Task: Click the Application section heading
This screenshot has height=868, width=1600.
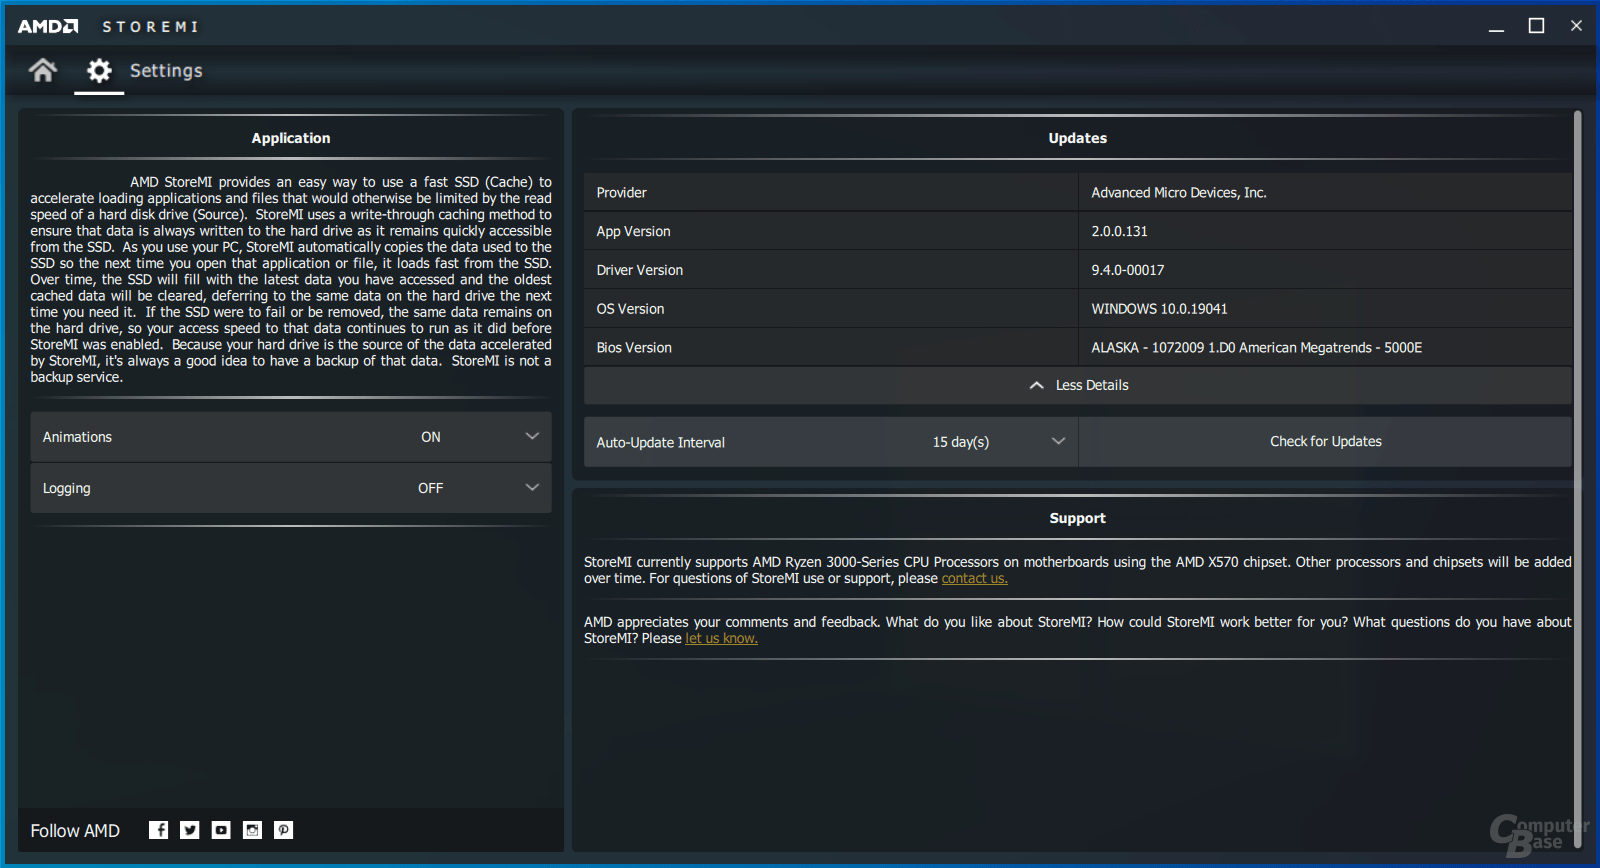Action: 291,138
